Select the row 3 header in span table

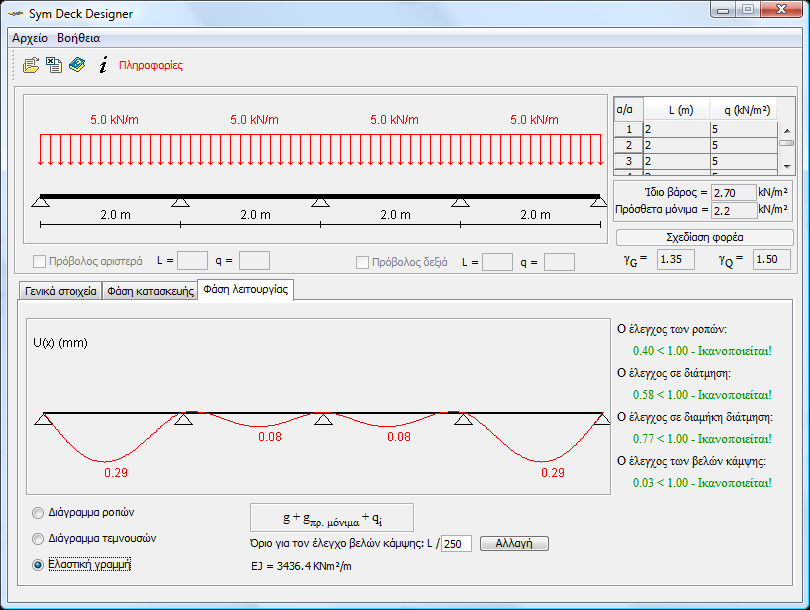(629, 161)
